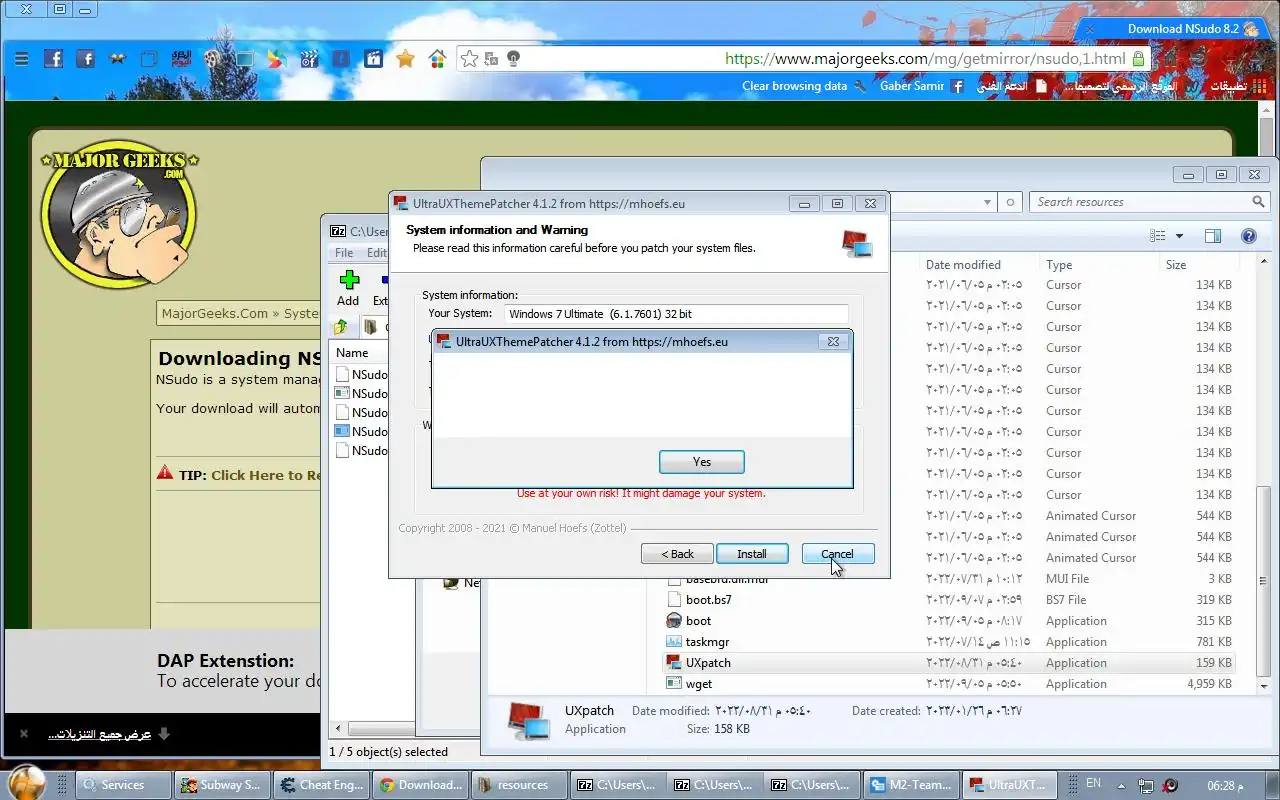Click the show all downloads link عرض جميع التنزيلات
Image resolution: width=1280 pixels, height=800 pixels.
coord(99,734)
